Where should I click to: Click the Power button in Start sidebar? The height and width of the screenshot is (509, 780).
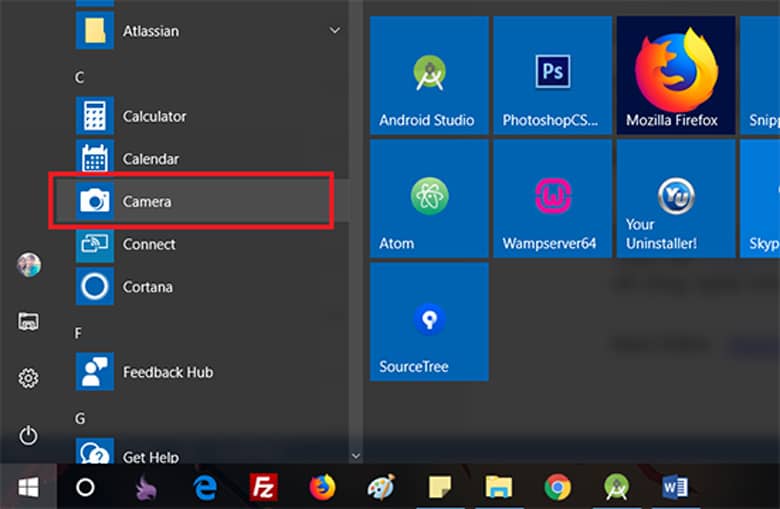coord(28,435)
